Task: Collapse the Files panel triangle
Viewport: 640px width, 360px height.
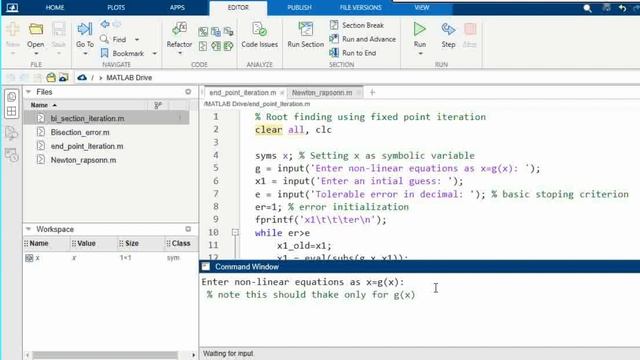Action: pos(28,92)
